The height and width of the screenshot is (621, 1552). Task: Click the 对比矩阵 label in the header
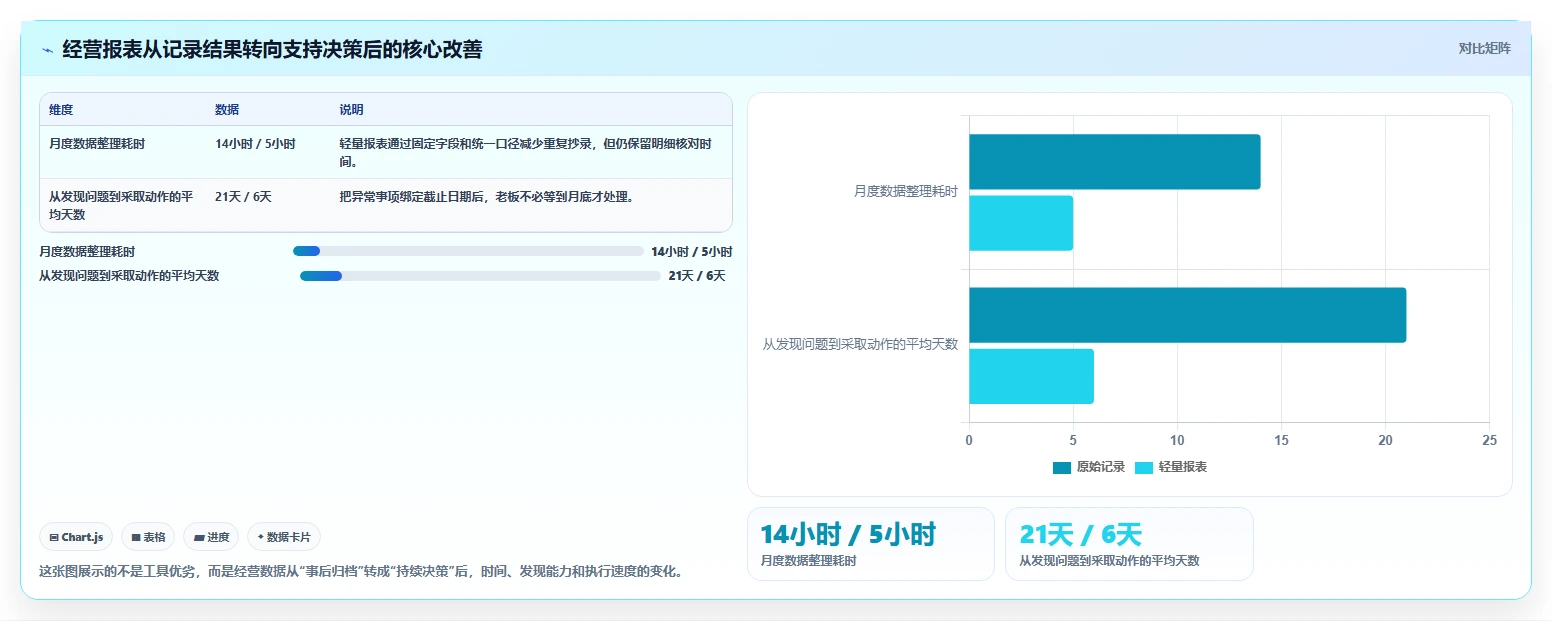pos(1484,48)
